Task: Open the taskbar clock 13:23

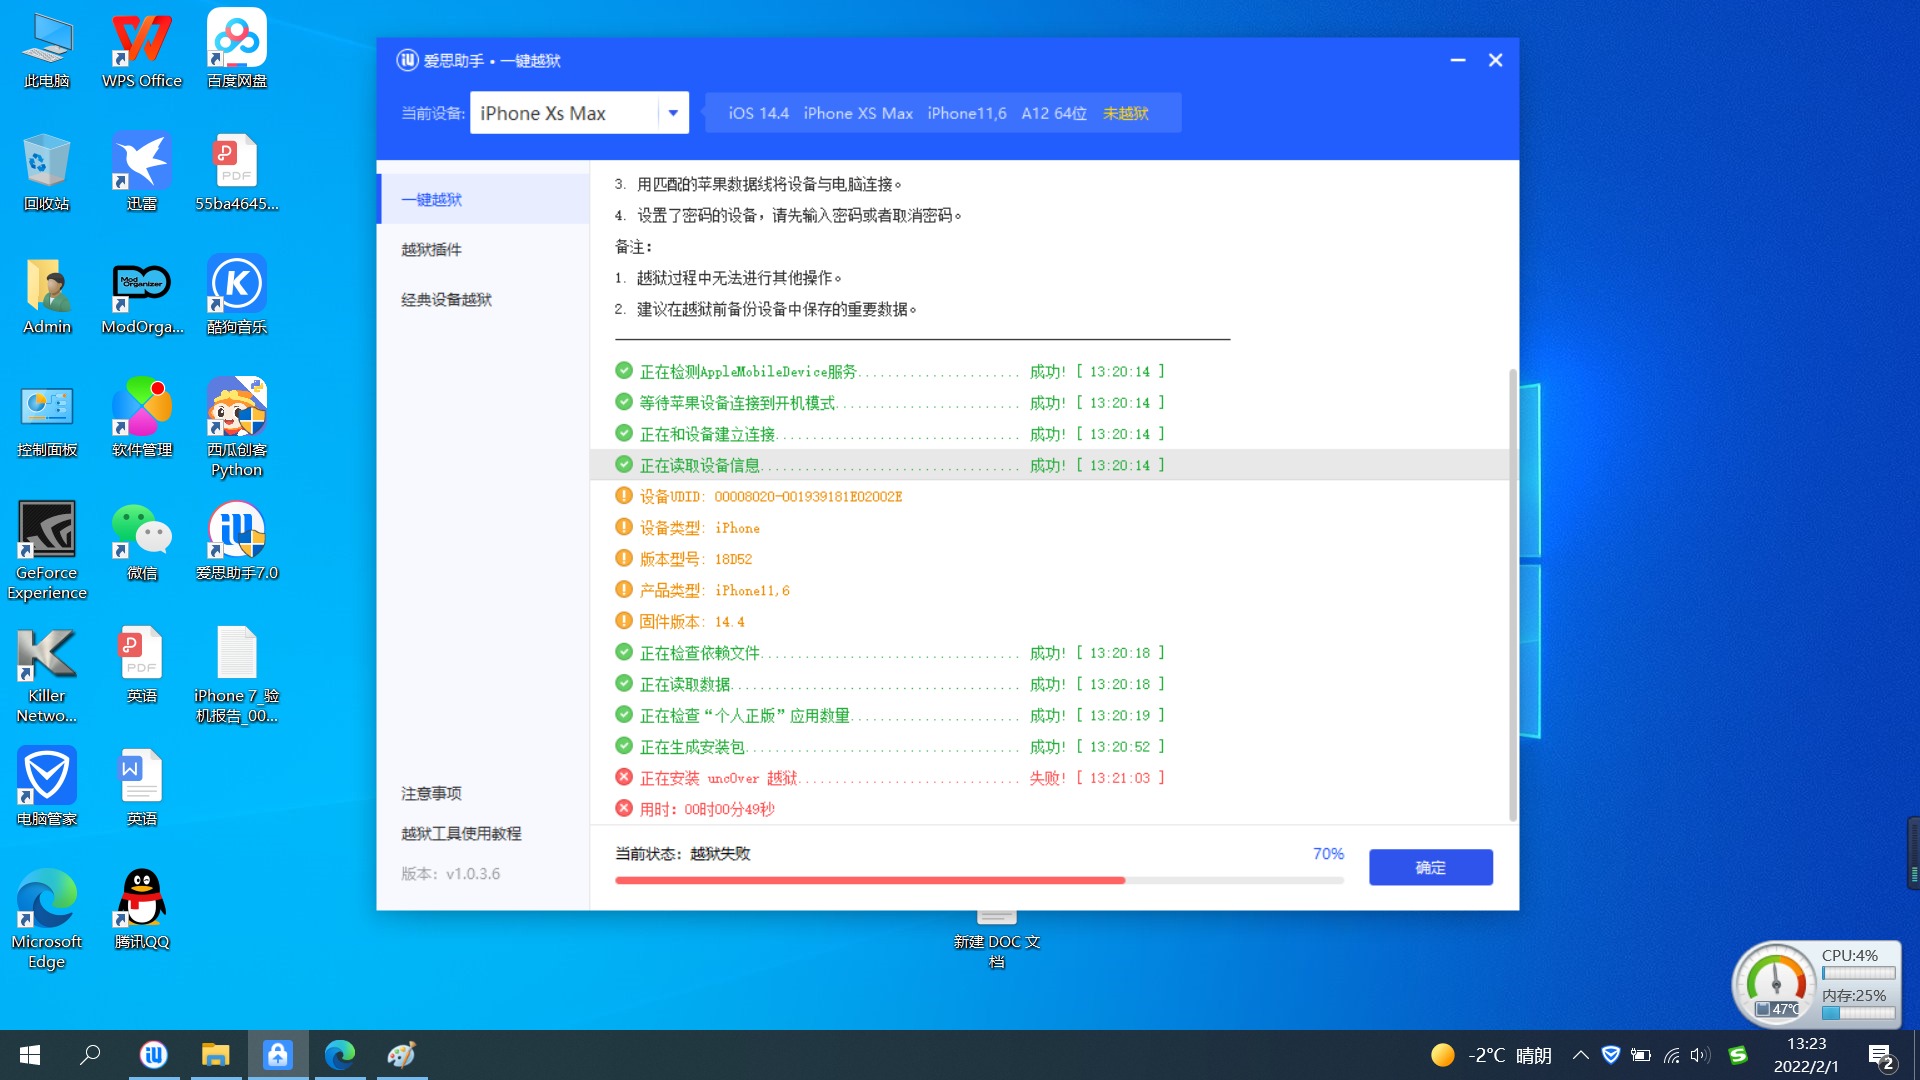Action: (1806, 1055)
